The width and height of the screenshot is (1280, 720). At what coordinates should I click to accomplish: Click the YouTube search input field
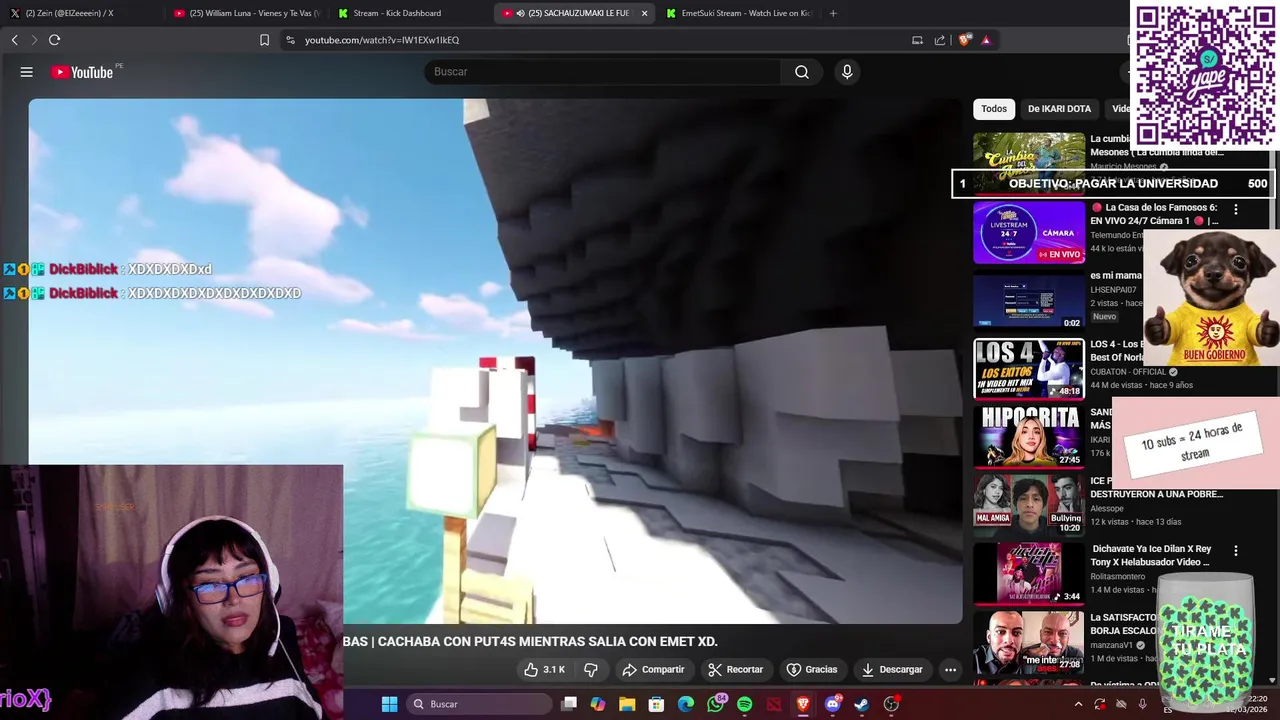(603, 72)
